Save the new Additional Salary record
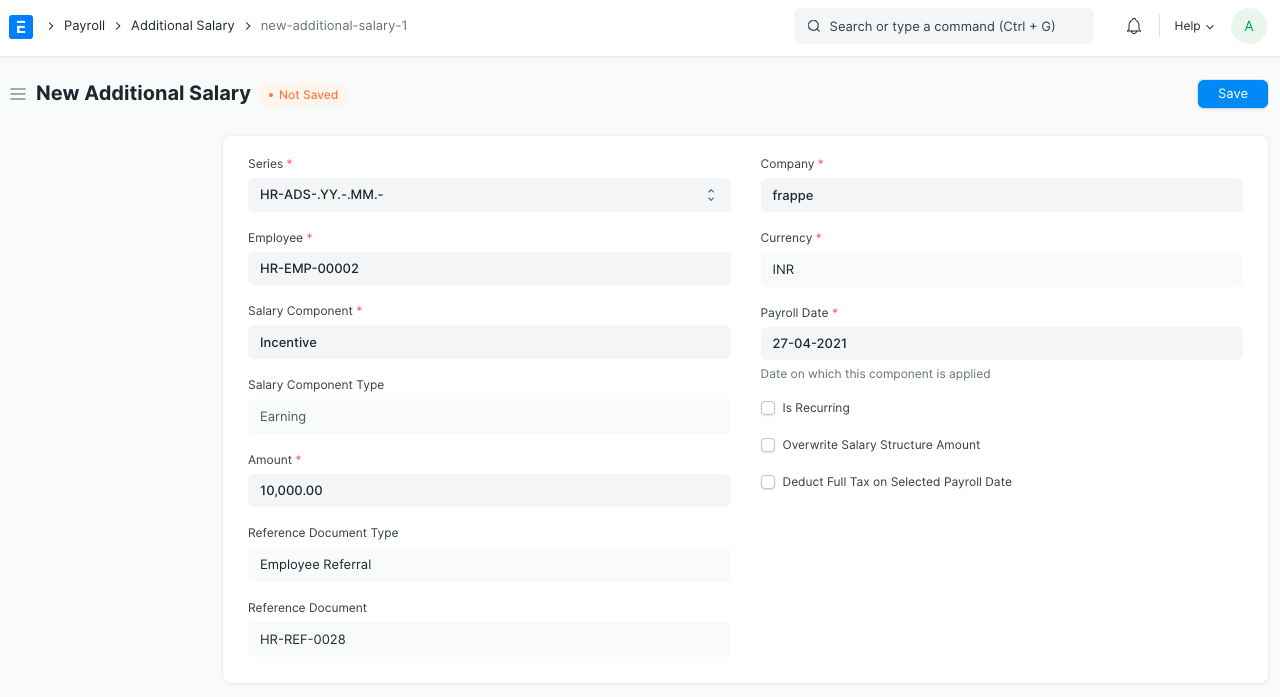Screen dimensions: 1280x697 [1232, 93]
